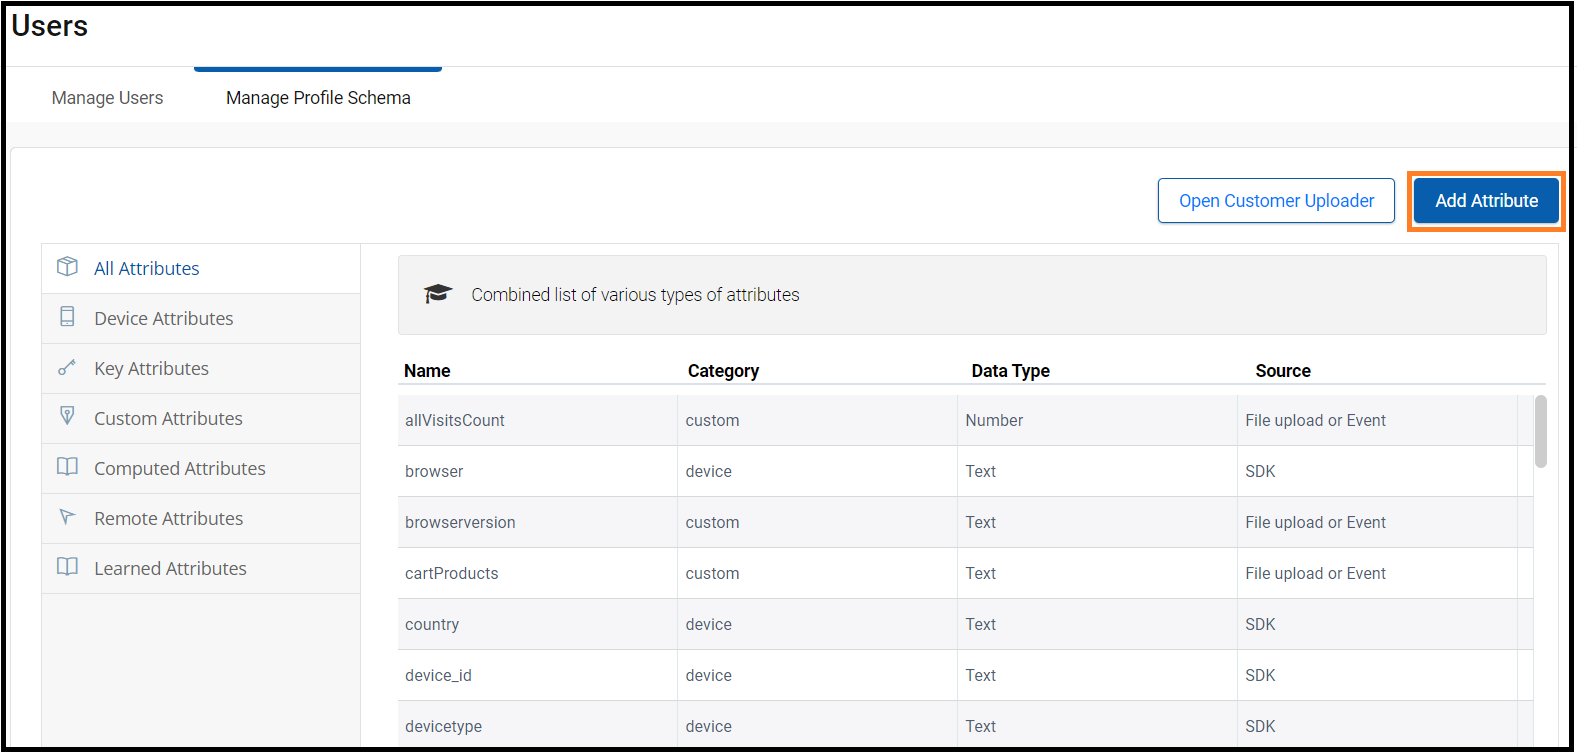Click Text data type in device_id row
This screenshot has width=1577, height=752.
[x=980, y=675]
